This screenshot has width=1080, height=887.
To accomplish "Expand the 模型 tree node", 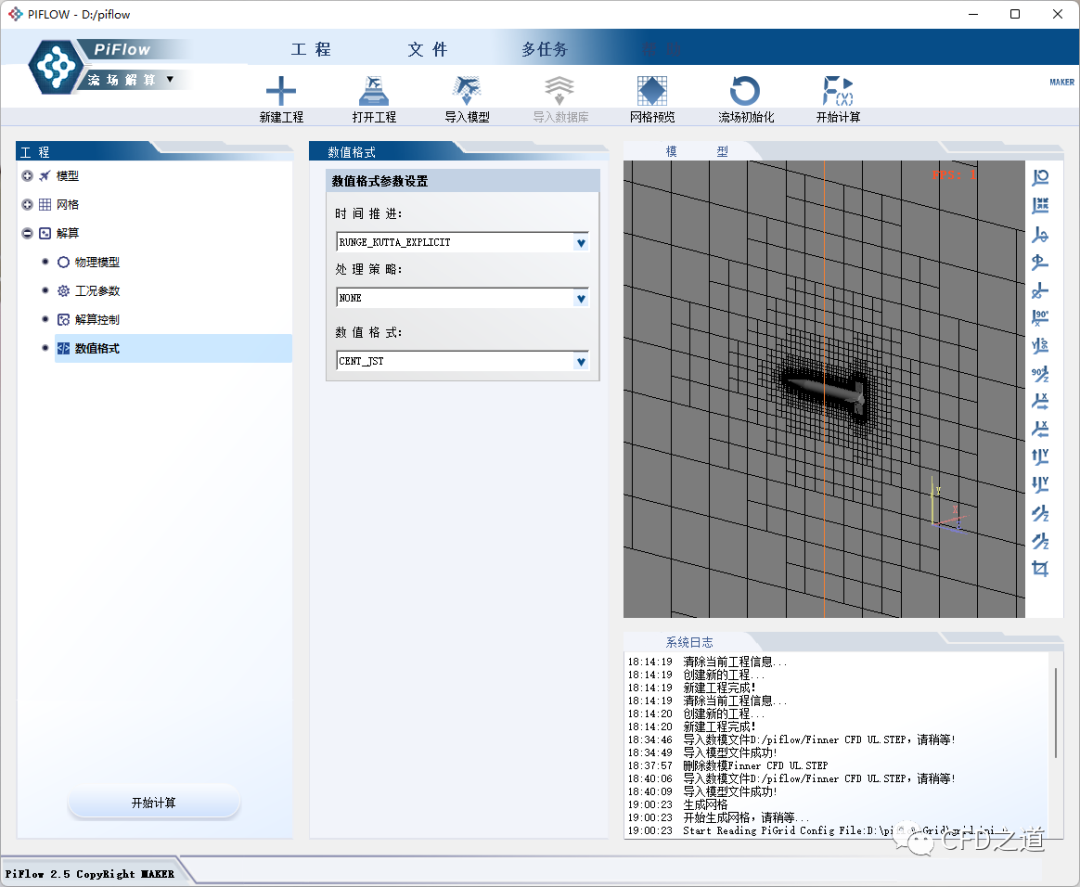I will 27,176.
